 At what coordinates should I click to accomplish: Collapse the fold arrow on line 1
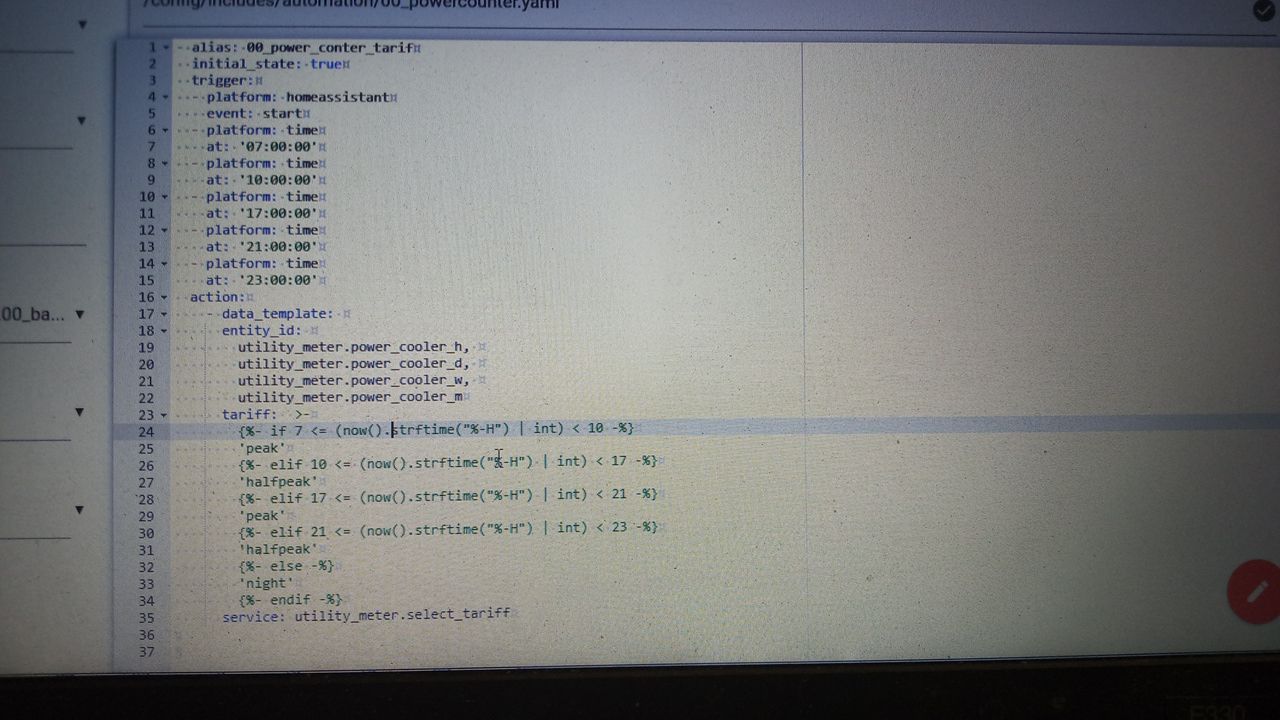pos(166,47)
